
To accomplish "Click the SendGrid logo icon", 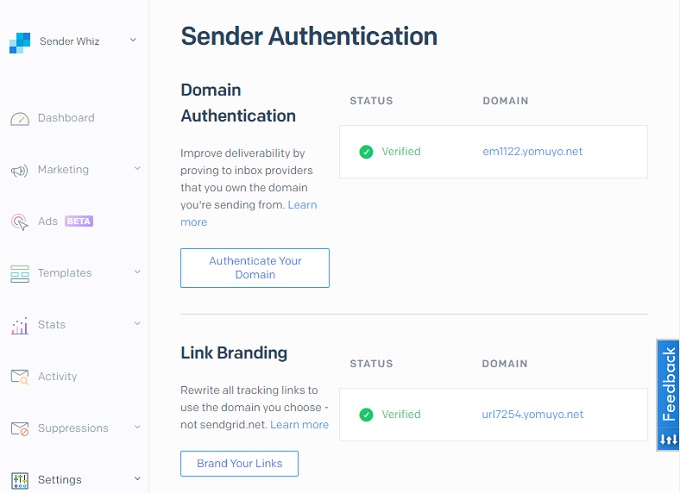I will point(20,42).
